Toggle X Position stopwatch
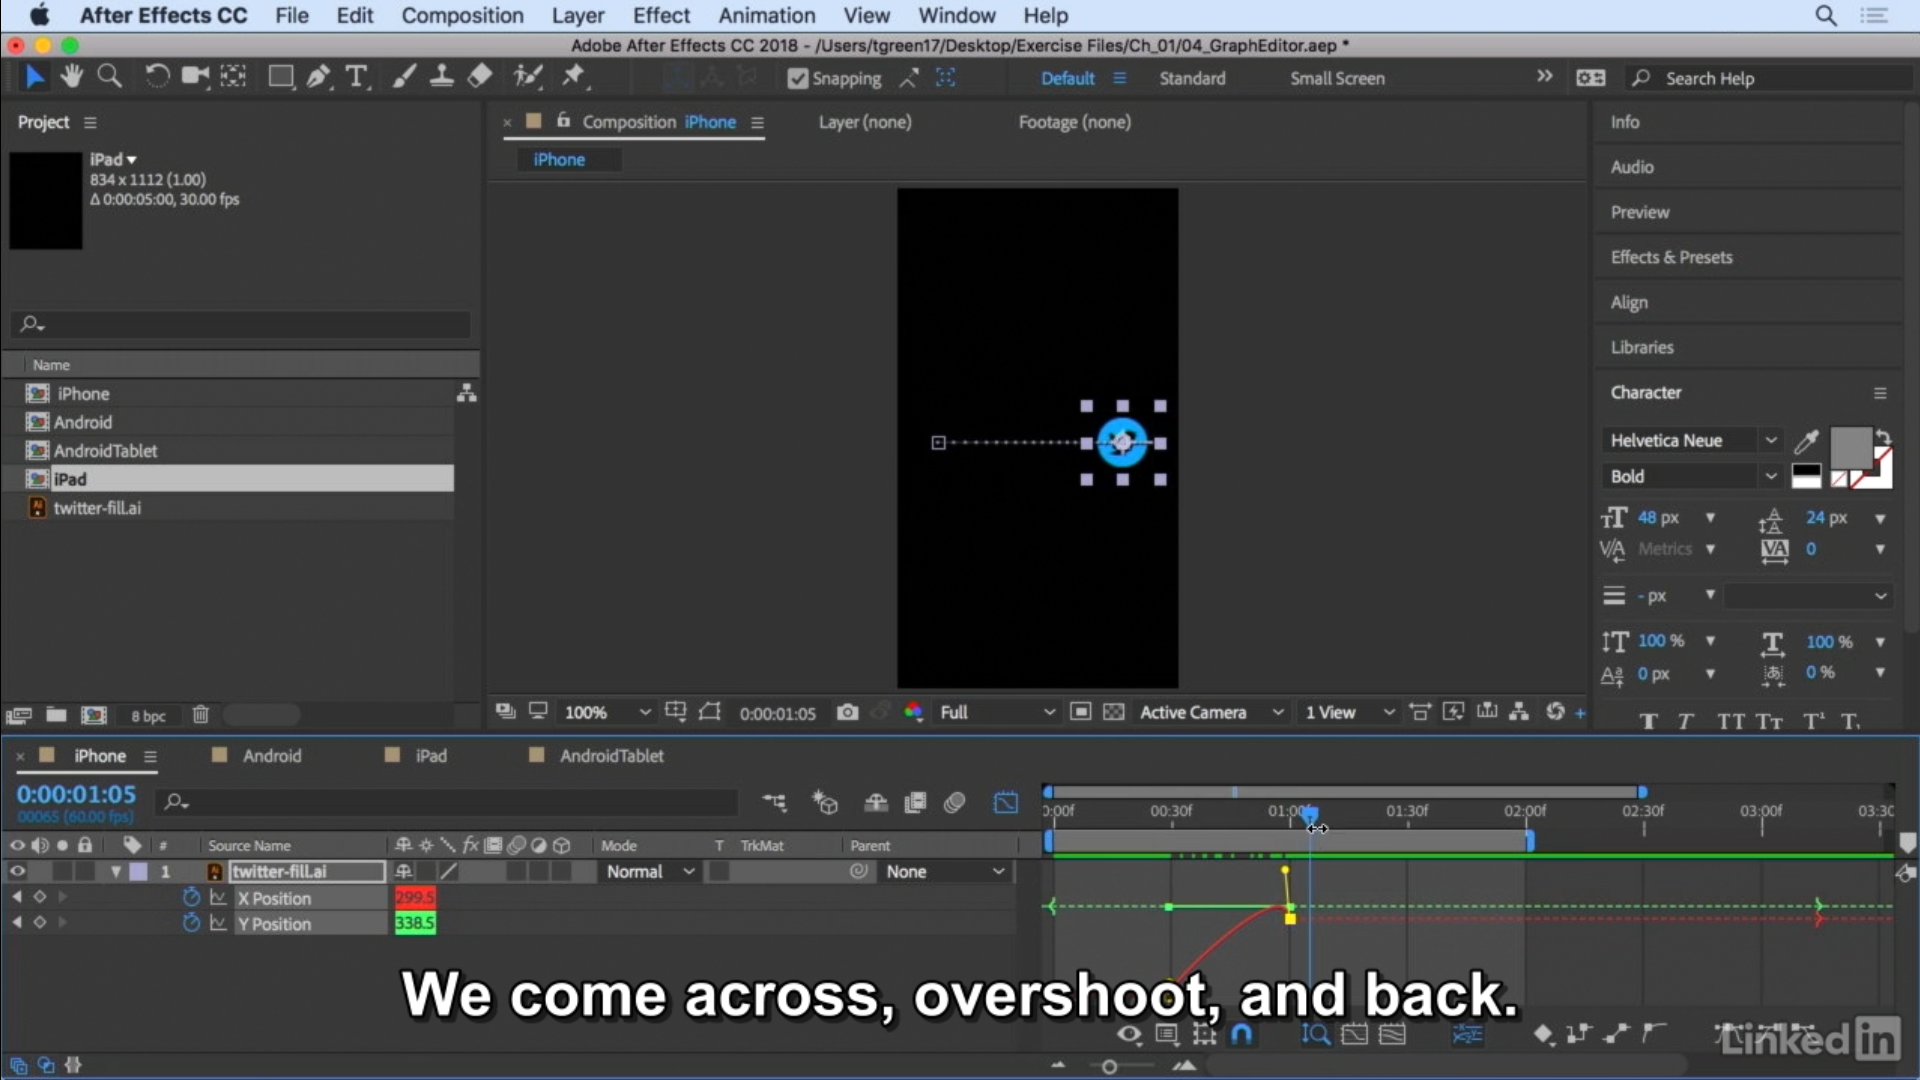 click(x=191, y=897)
